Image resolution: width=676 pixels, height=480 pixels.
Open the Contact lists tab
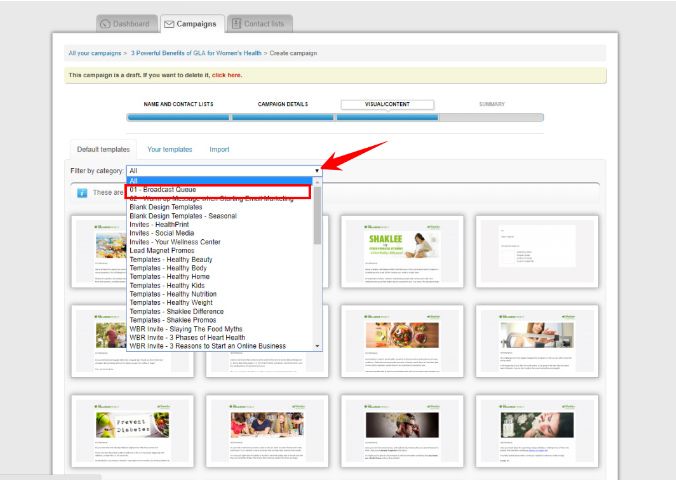click(260, 24)
